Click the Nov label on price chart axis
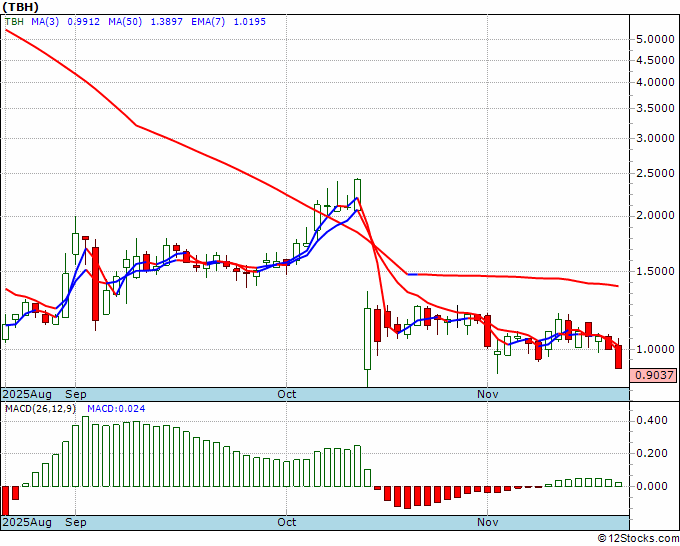 487,394
